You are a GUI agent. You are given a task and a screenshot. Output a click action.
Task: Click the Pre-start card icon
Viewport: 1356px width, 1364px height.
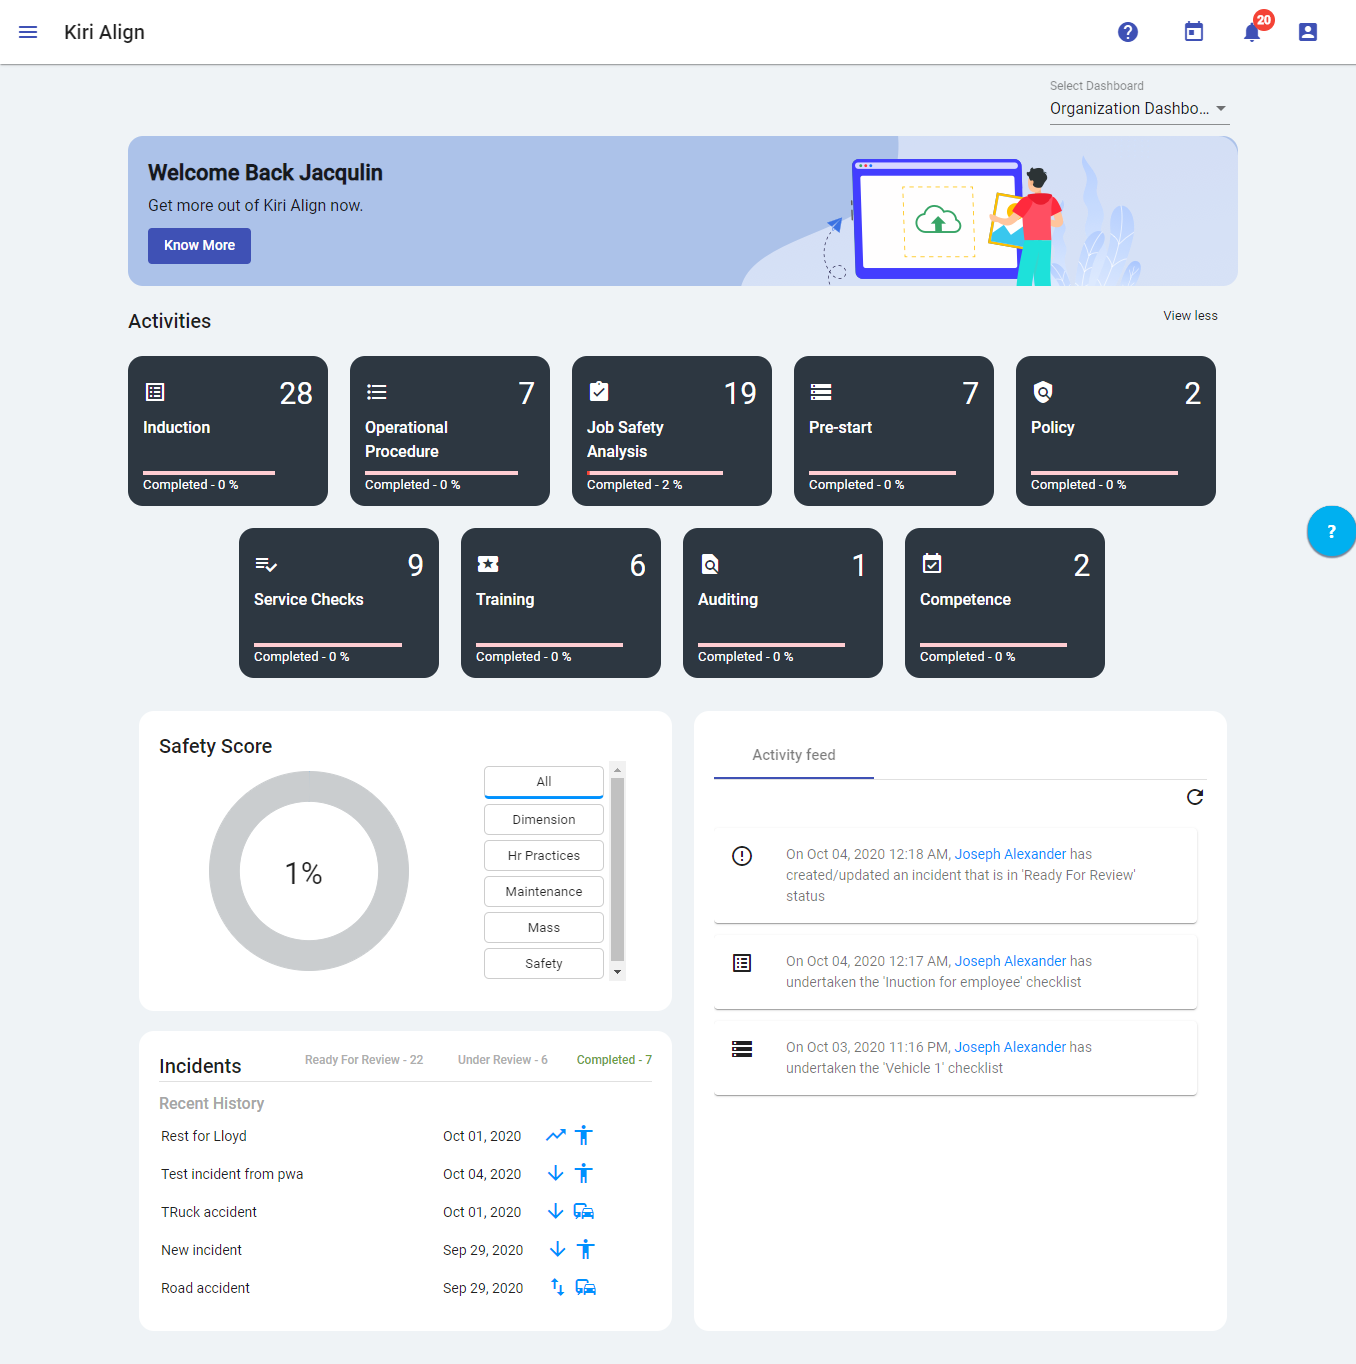point(821,392)
